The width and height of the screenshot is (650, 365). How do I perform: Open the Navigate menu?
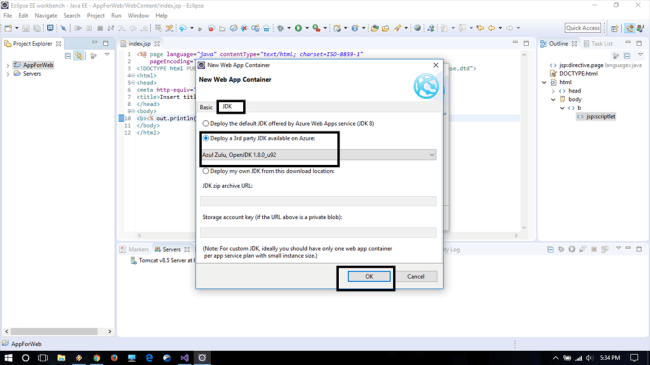click(46, 15)
